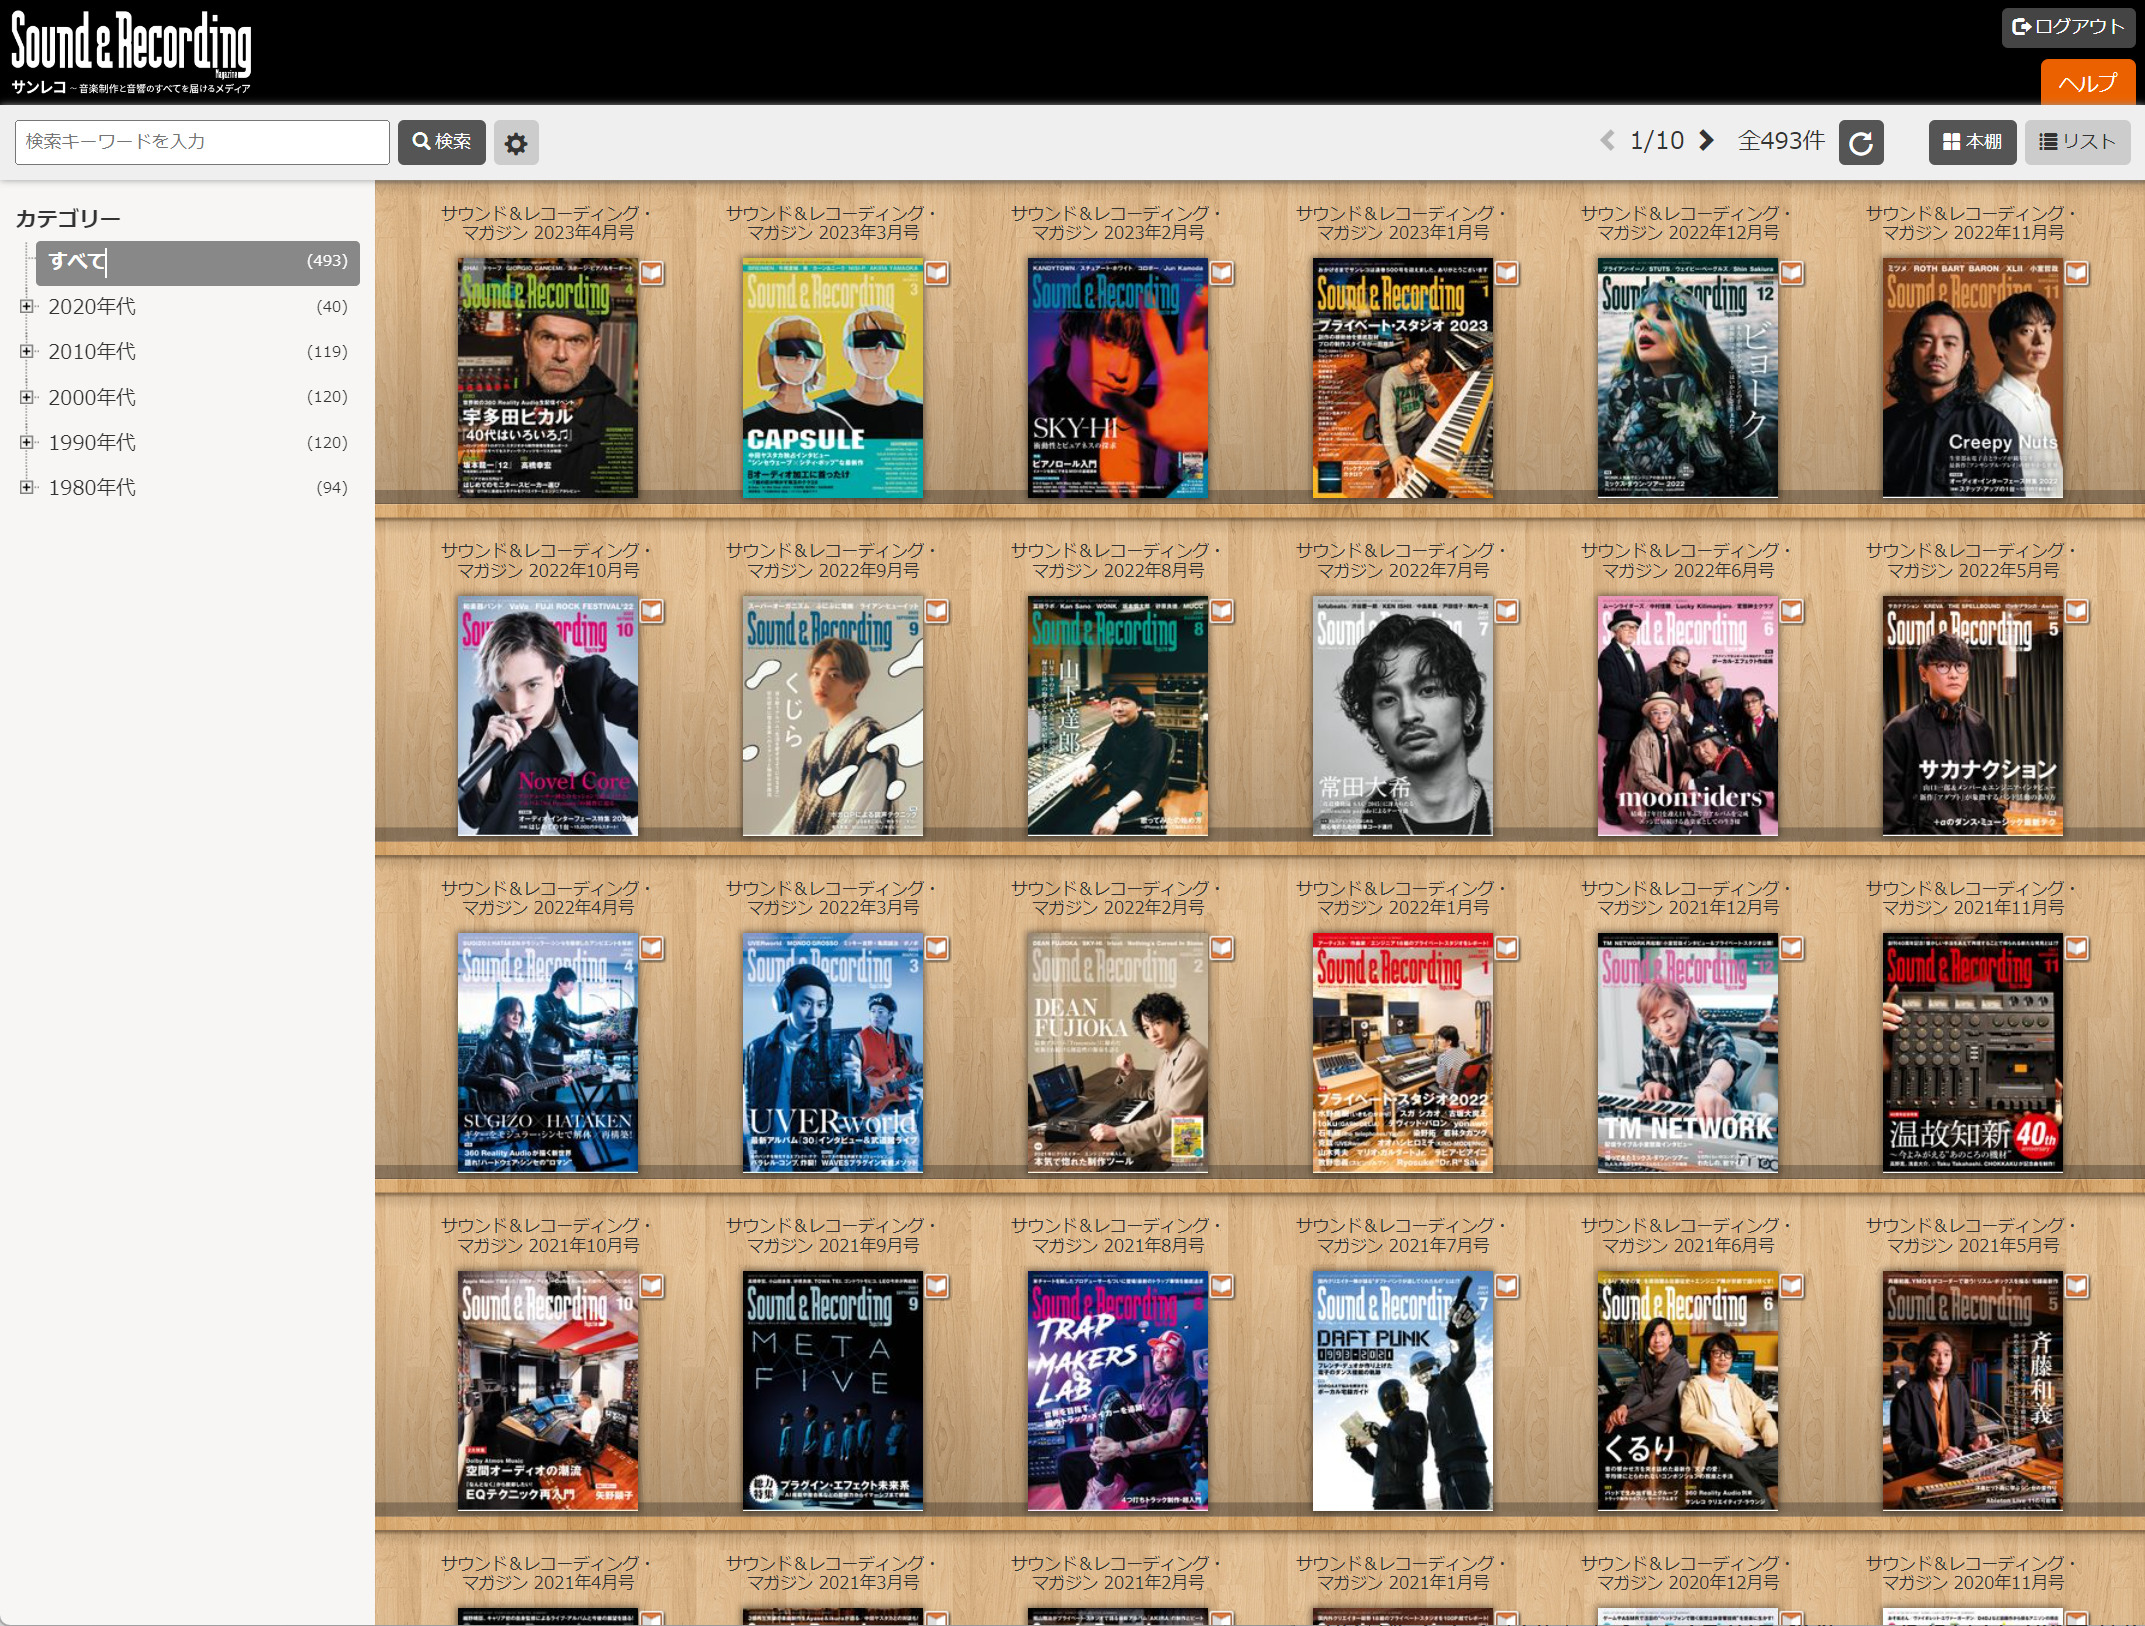
Task: Switch to the 本棚 bookshelf view
Action: [1972, 142]
